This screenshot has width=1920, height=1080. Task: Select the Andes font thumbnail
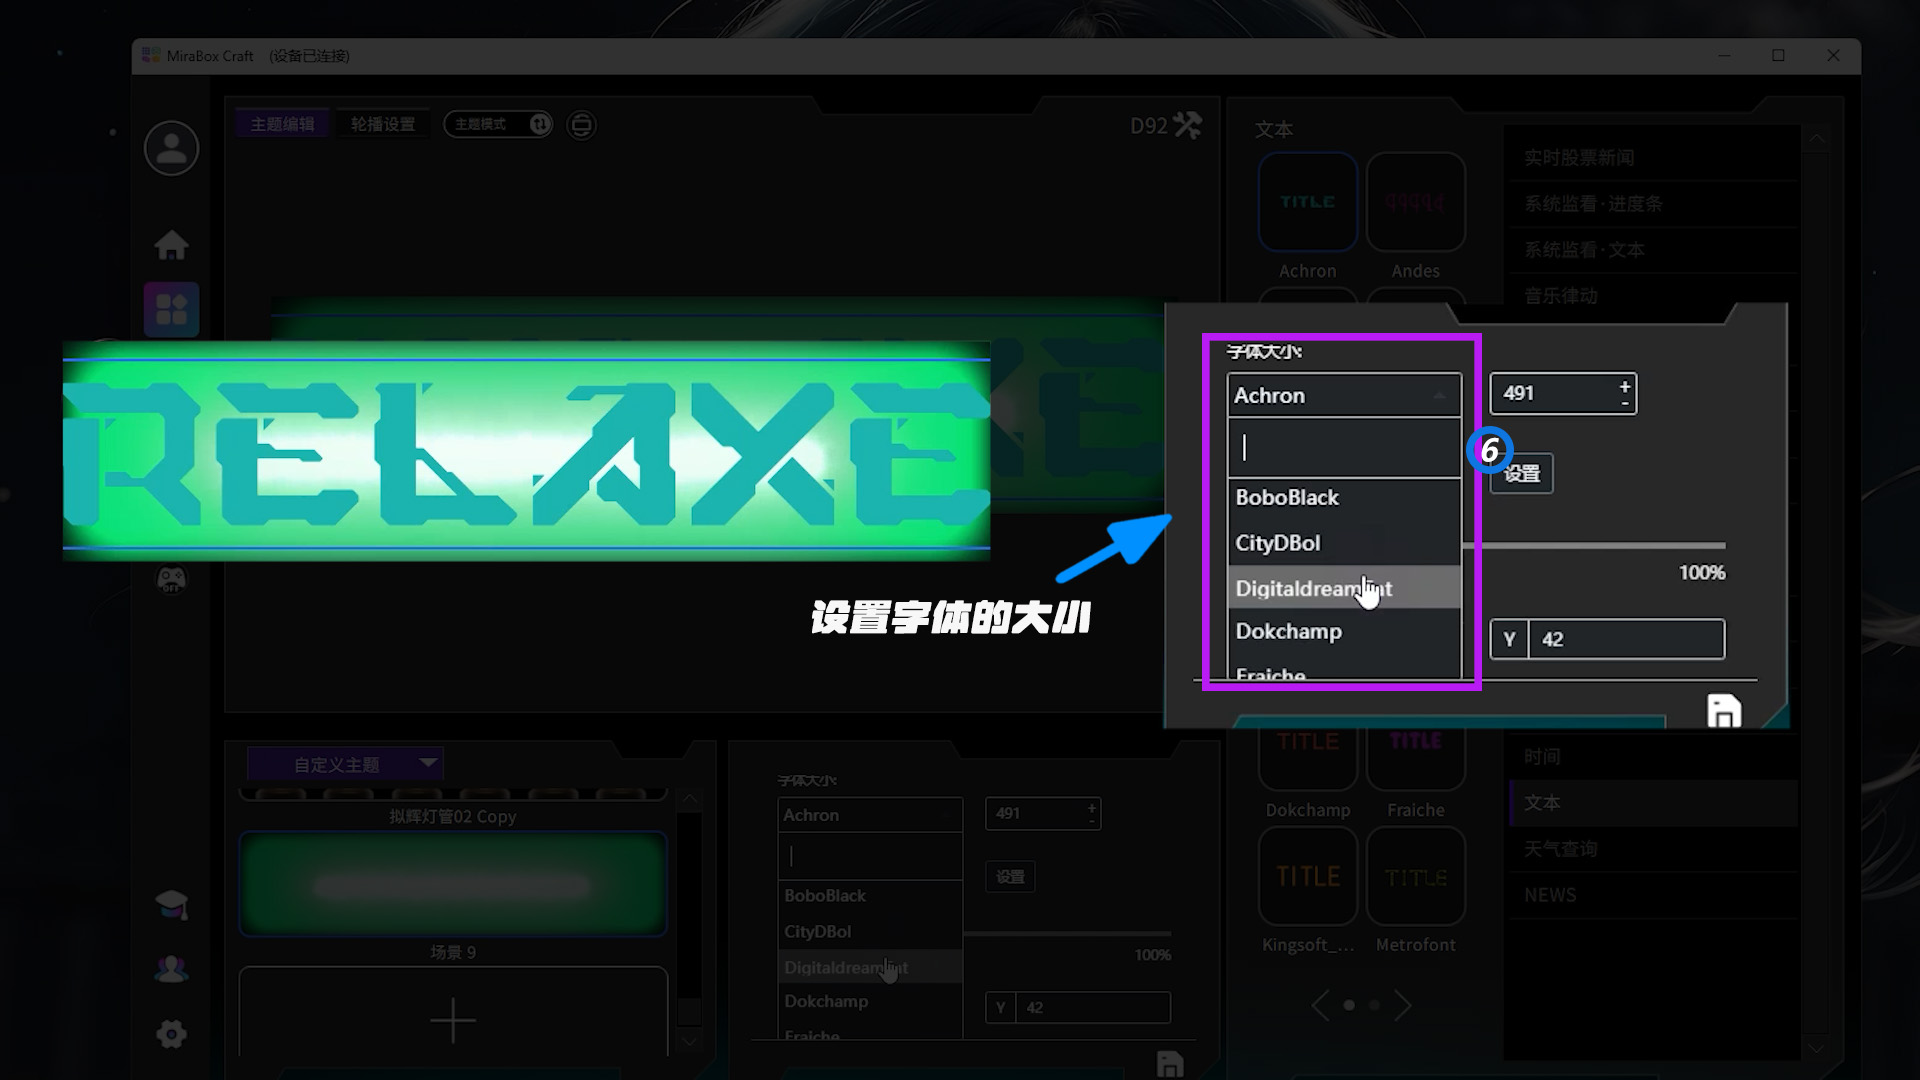pyautogui.click(x=1416, y=202)
